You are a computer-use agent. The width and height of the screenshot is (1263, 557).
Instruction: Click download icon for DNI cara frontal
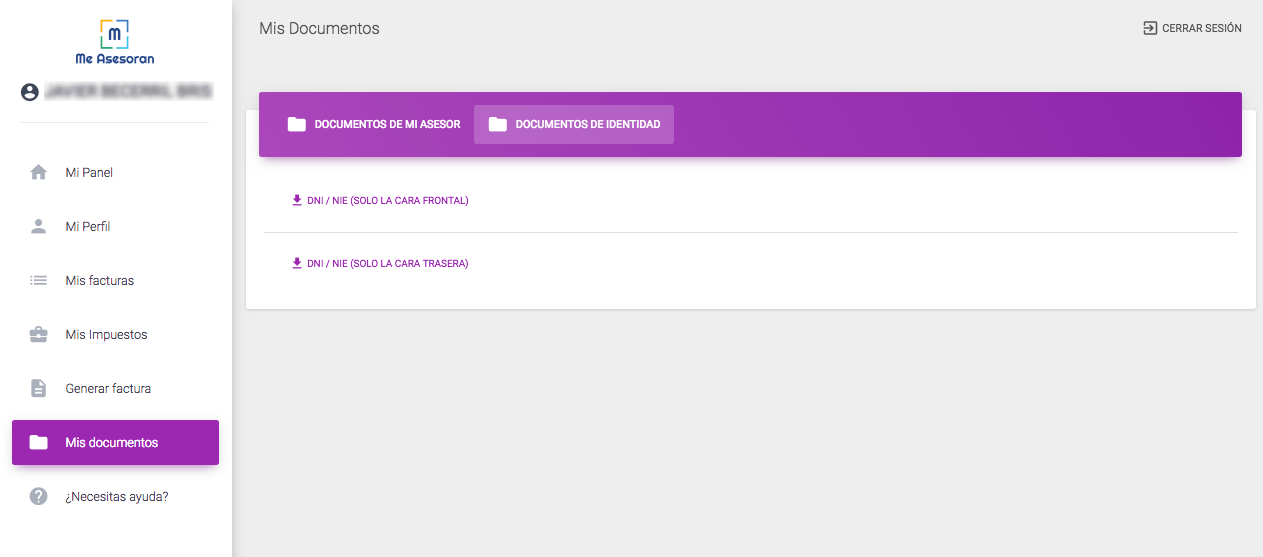point(297,200)
